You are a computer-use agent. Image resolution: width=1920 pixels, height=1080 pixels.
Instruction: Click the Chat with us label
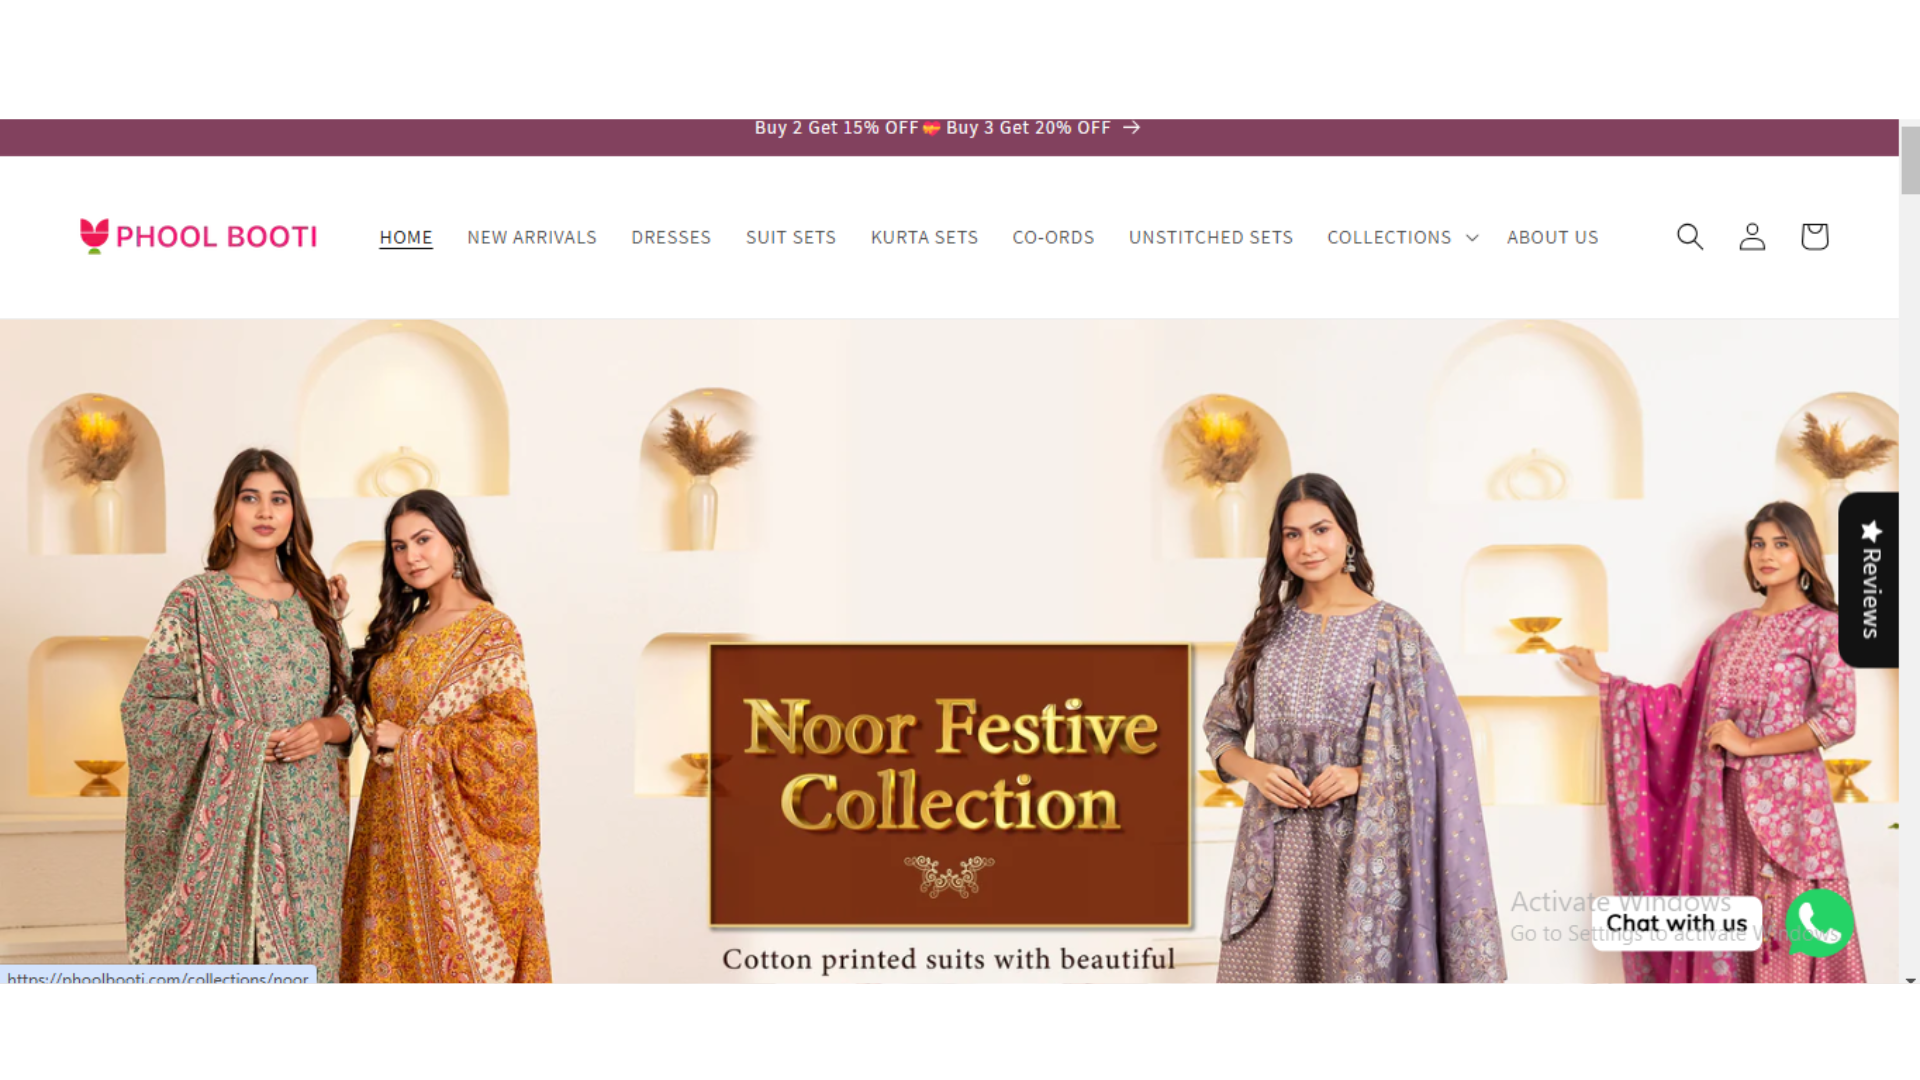click(1677, 923)
